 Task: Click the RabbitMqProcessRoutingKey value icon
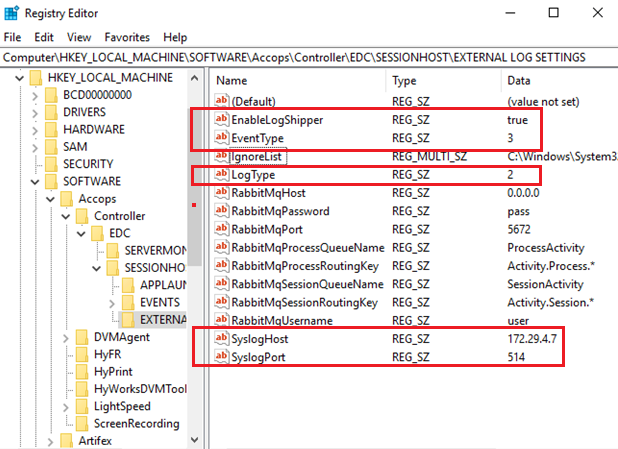(221, 265)
